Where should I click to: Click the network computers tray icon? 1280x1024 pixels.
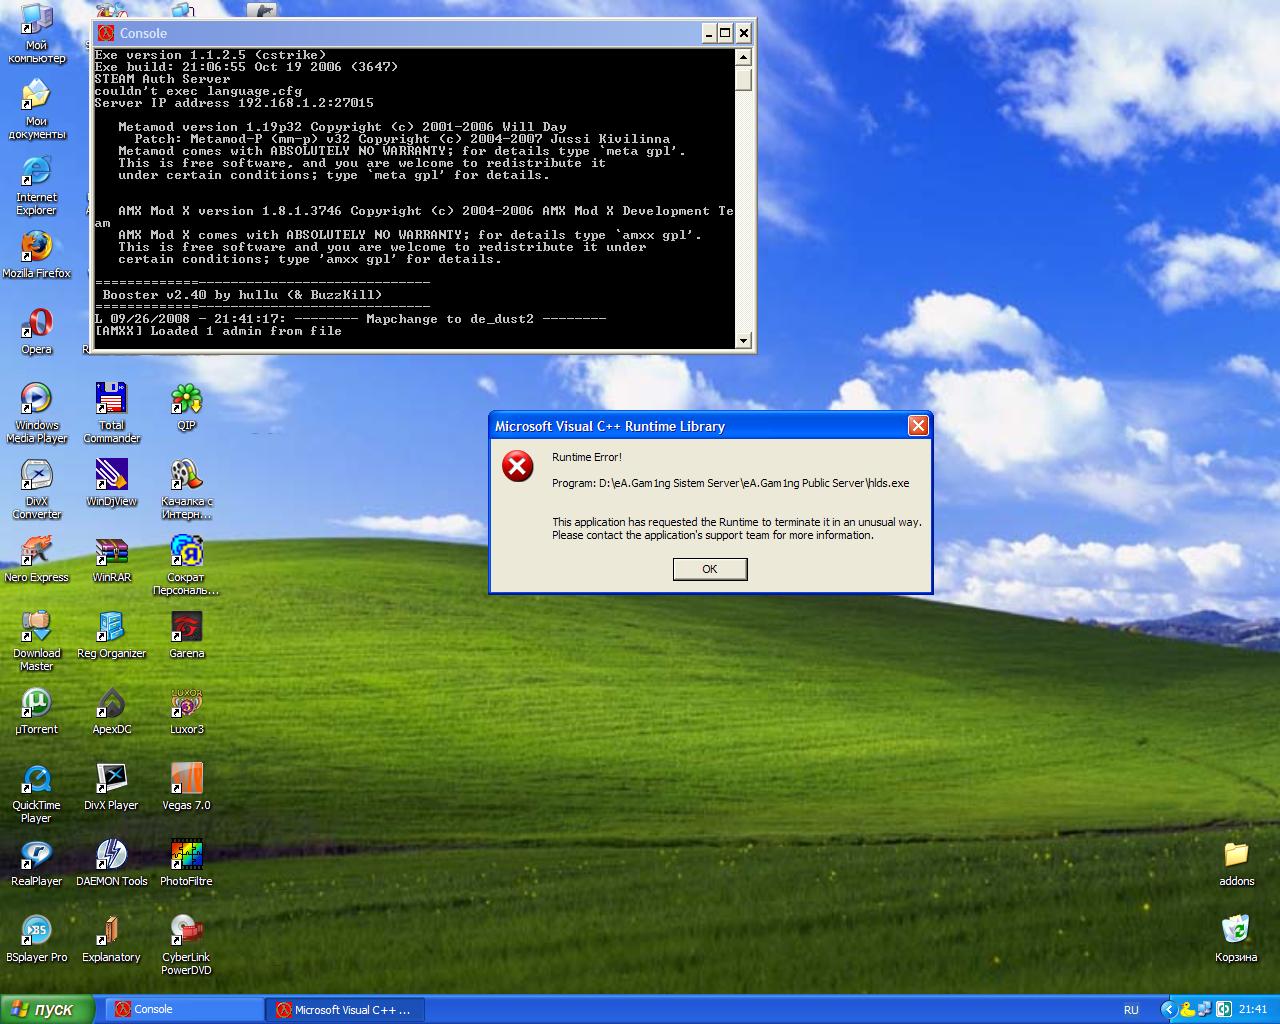[1206, 1010]
